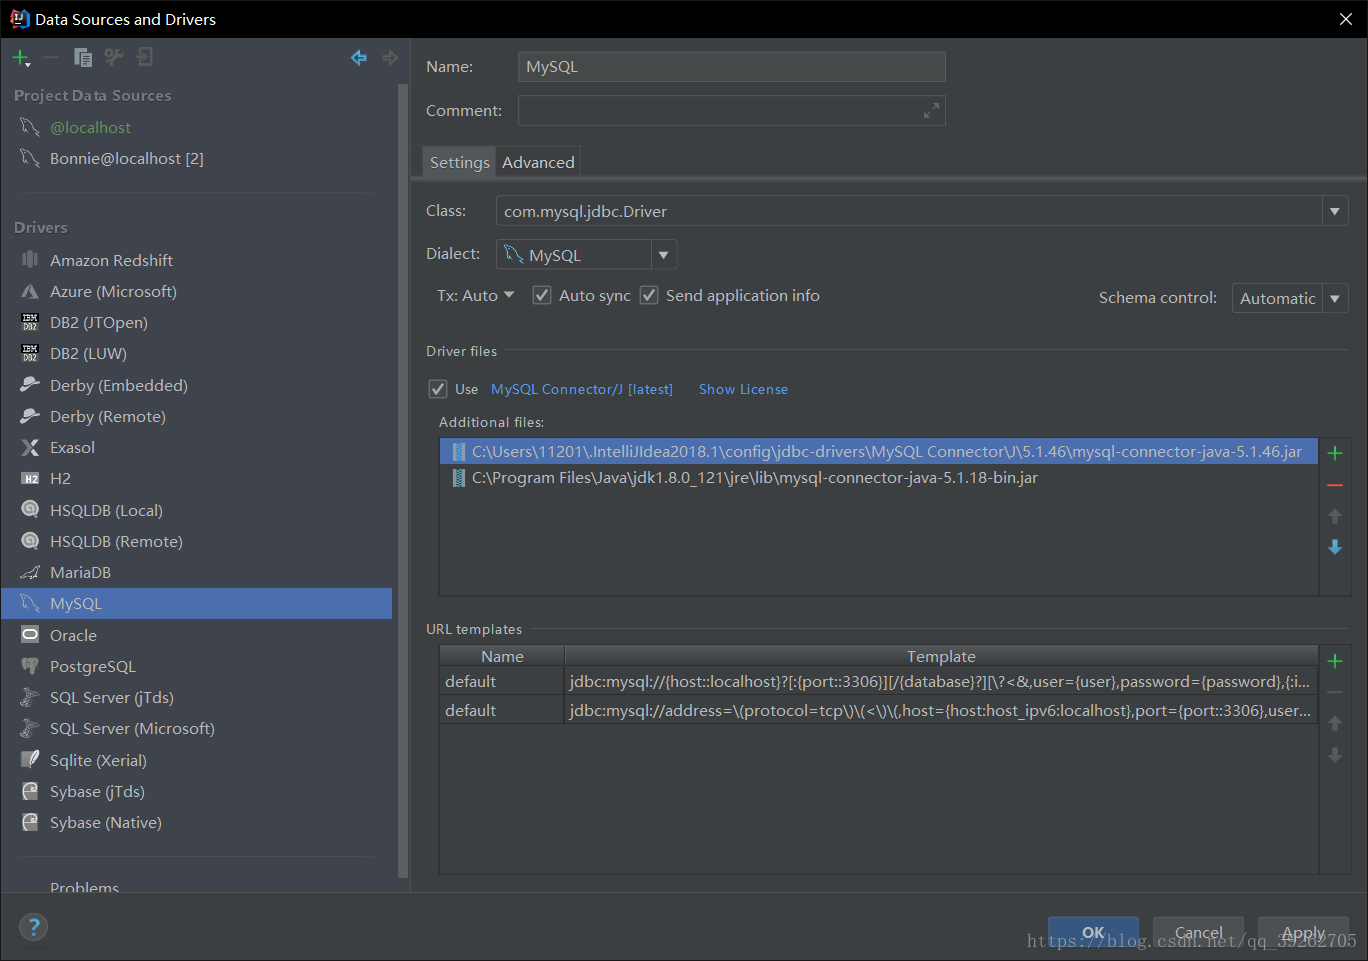Confirm with the OK button
The width and height of the screenshot is (1368, 961).
(1093, 932)
